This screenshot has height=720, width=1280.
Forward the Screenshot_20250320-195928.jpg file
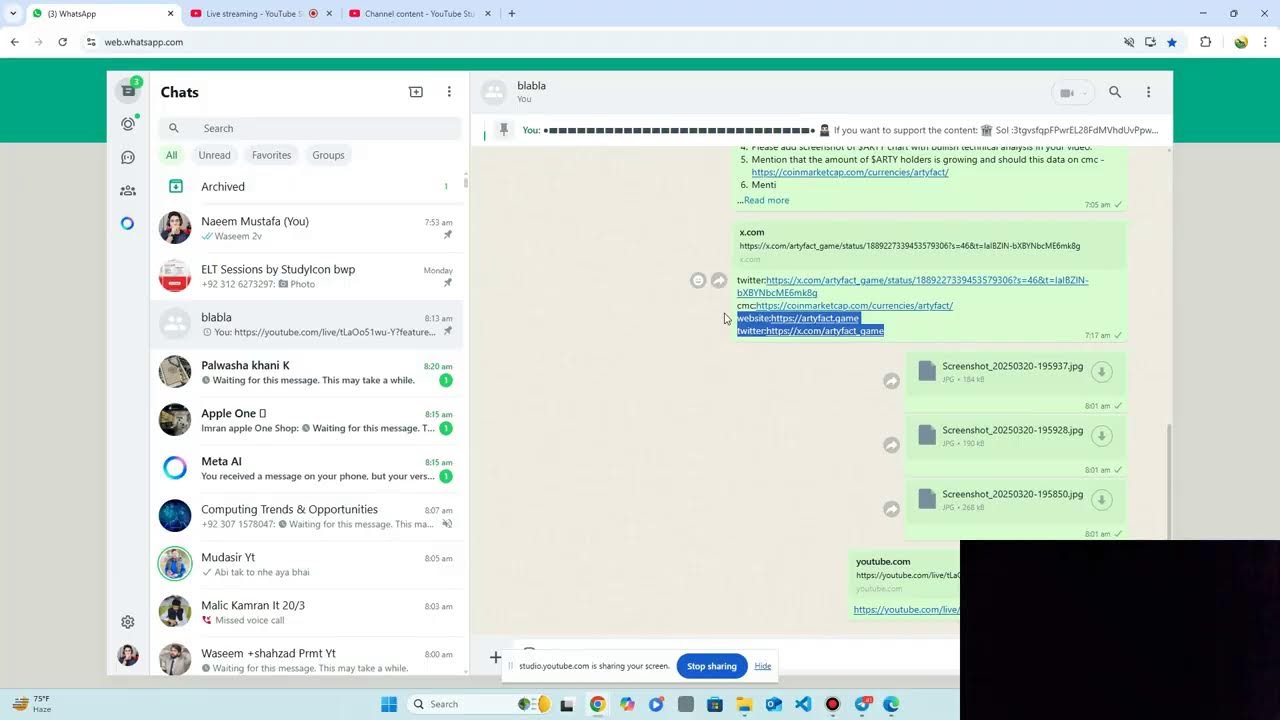[891, 445]
